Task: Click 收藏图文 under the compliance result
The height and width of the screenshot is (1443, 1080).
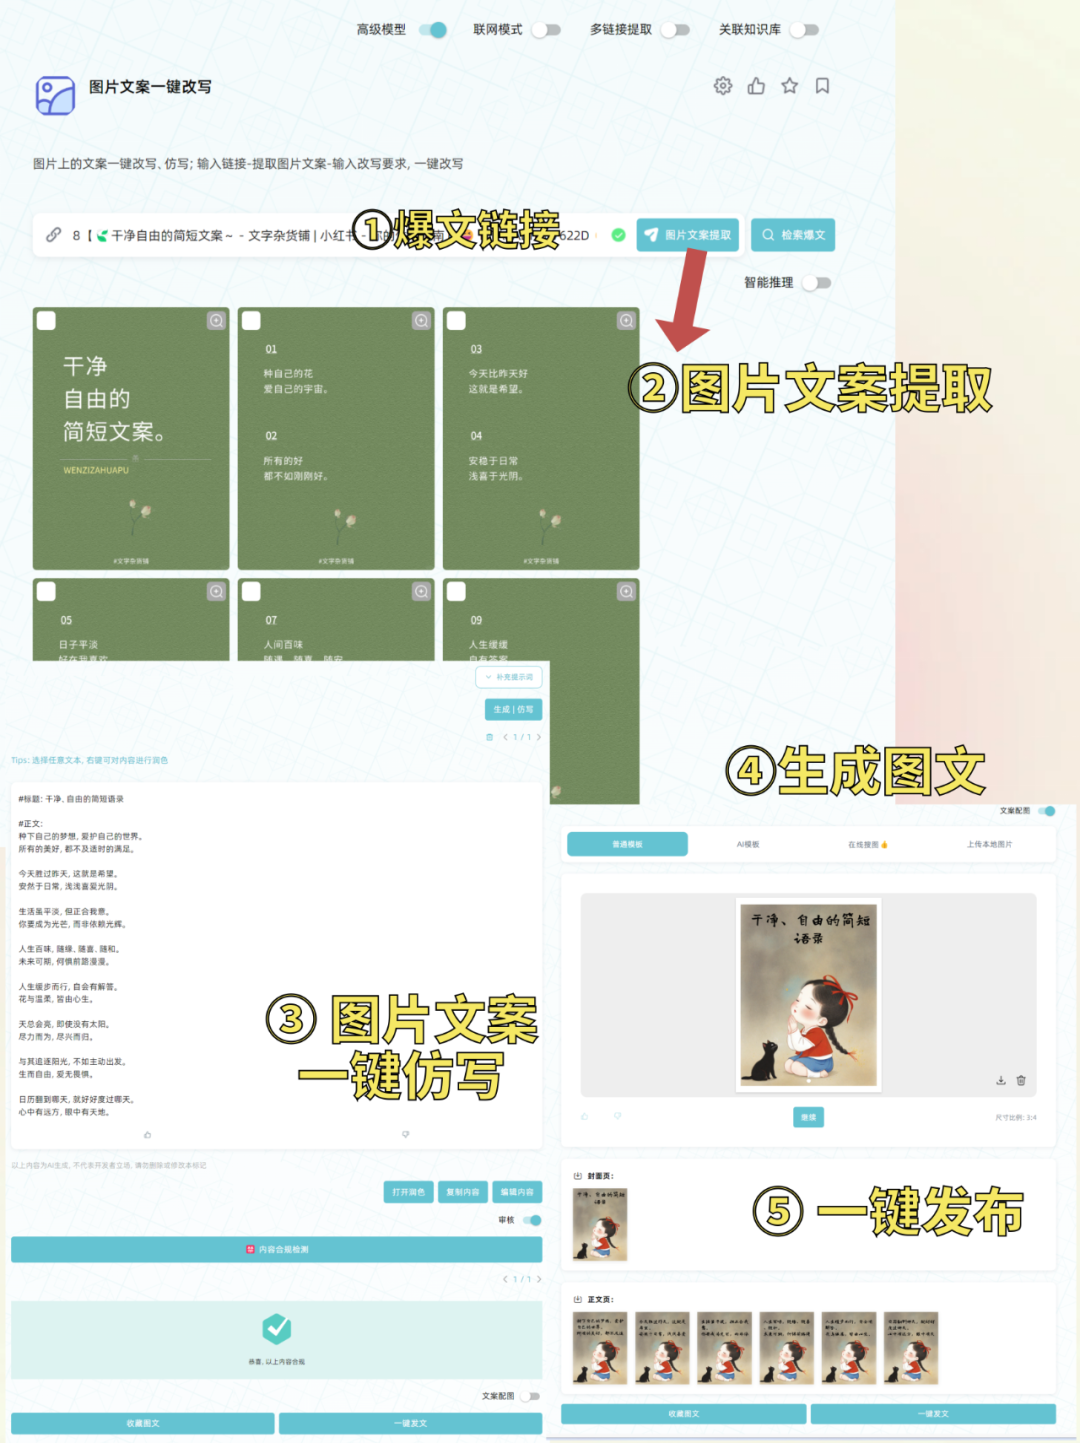Action: point(143,1423)
